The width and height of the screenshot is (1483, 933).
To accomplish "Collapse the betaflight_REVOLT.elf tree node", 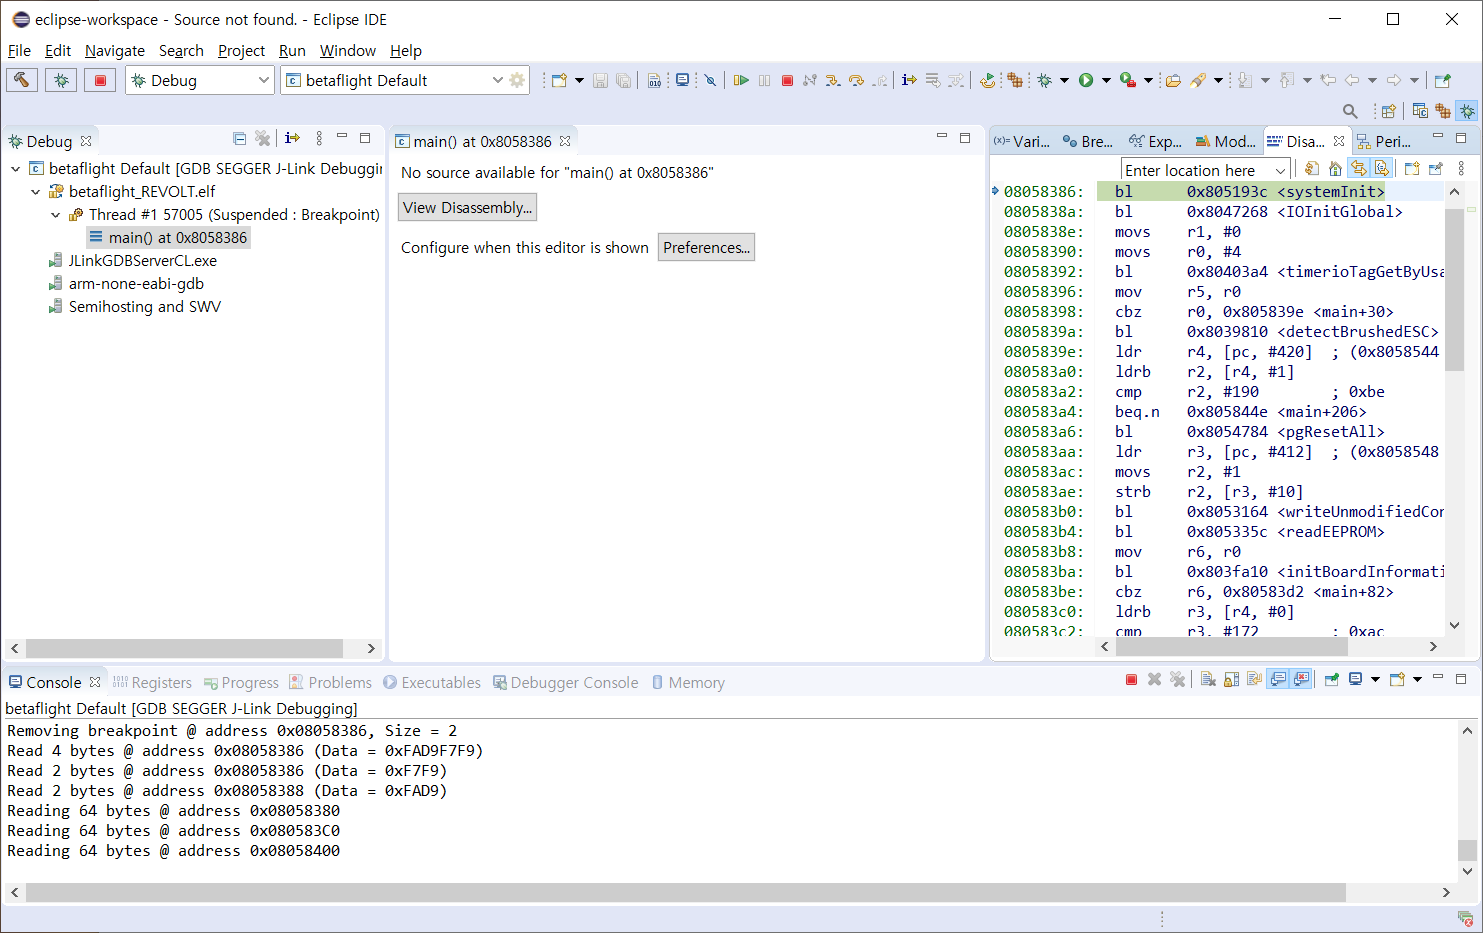I will click(x=36, y=192).
